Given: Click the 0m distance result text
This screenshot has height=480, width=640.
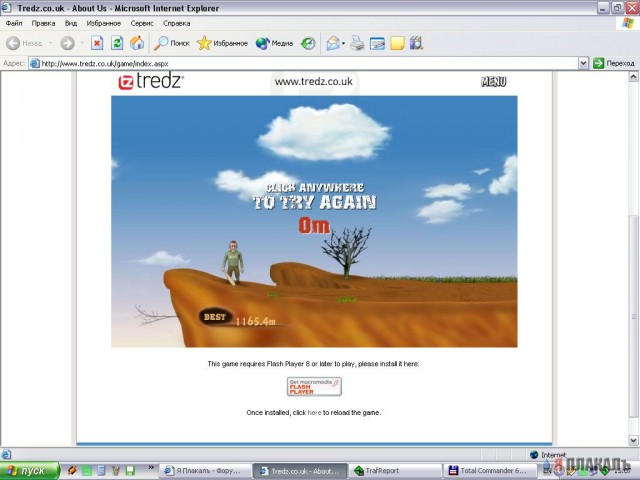Looking at the screenshot, I should (x=314, y=225).
